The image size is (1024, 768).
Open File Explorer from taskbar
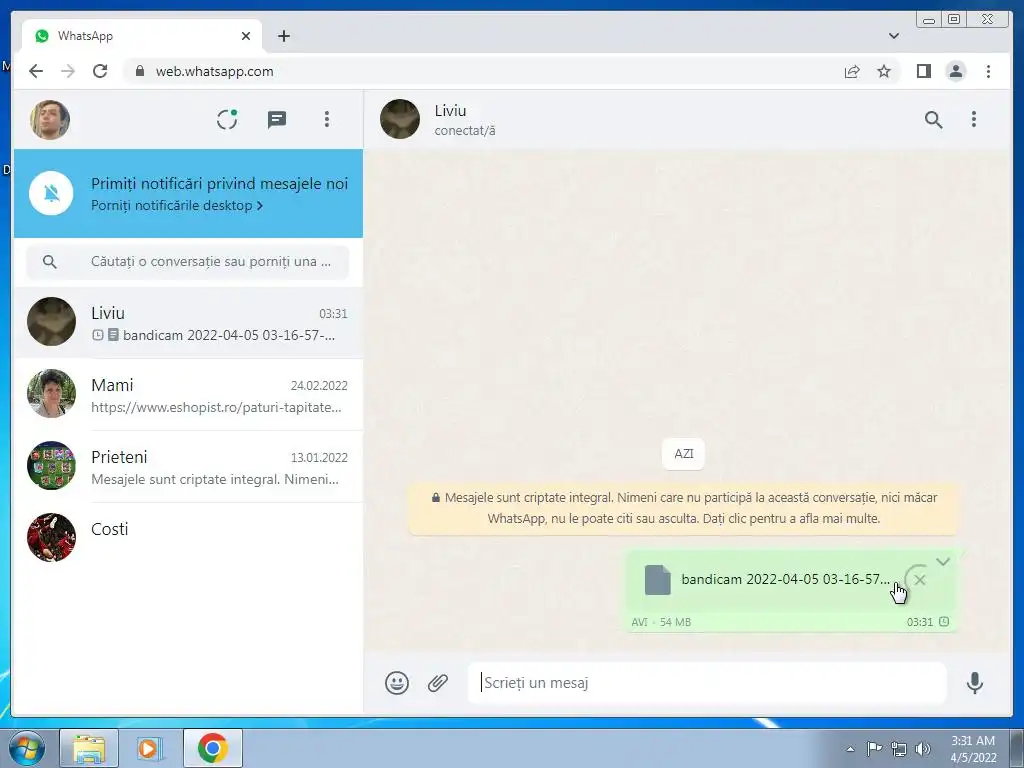tap(89, 748)
